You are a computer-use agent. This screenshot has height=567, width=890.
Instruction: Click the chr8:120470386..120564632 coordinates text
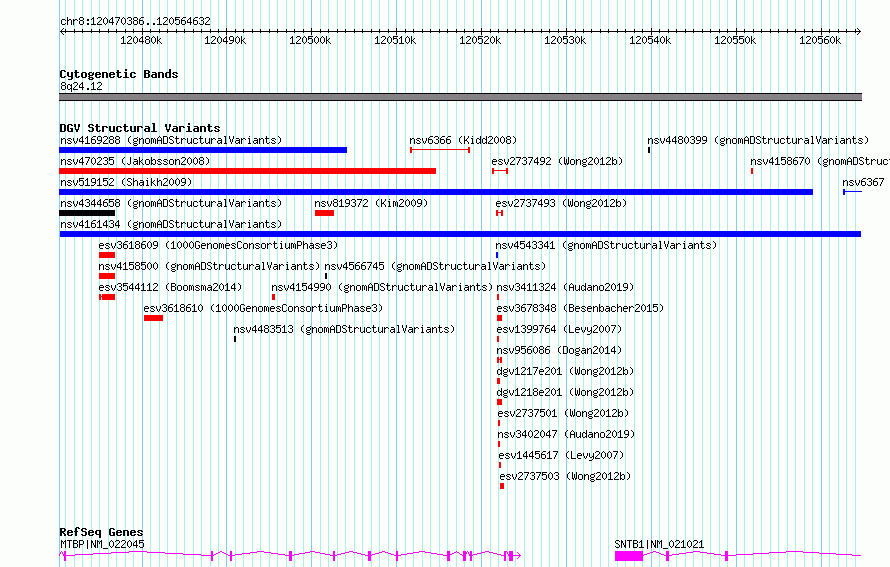pyautogui.click(x=135, y=21)
